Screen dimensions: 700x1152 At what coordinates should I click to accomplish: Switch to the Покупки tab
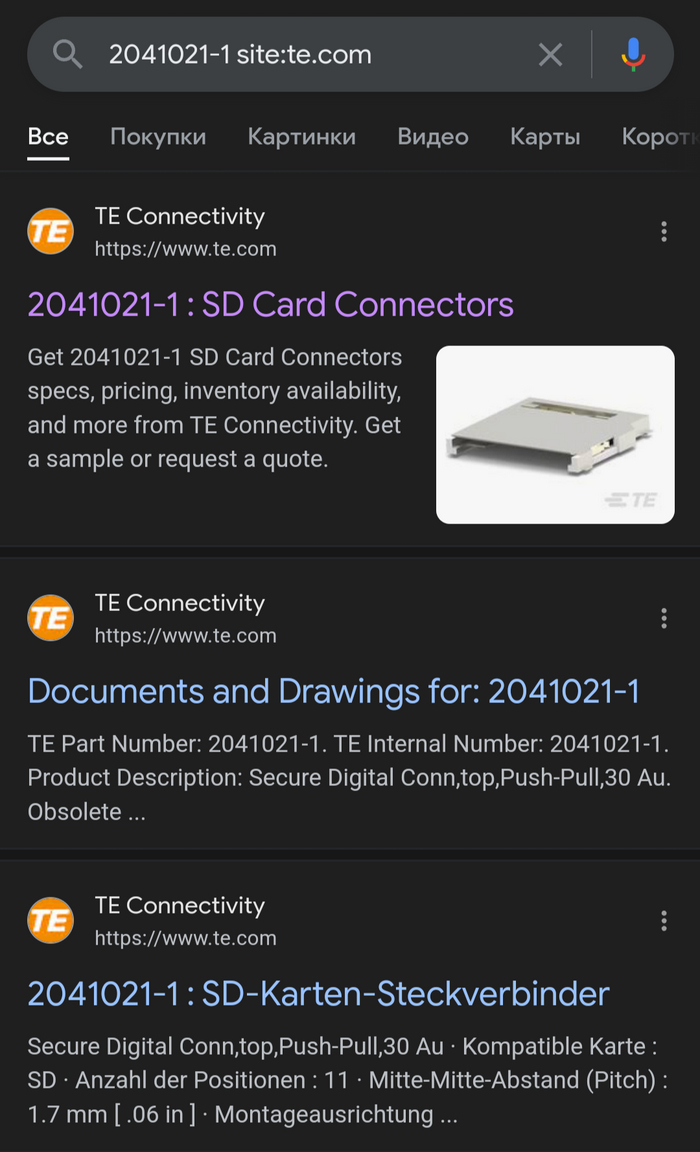(158, 137)
